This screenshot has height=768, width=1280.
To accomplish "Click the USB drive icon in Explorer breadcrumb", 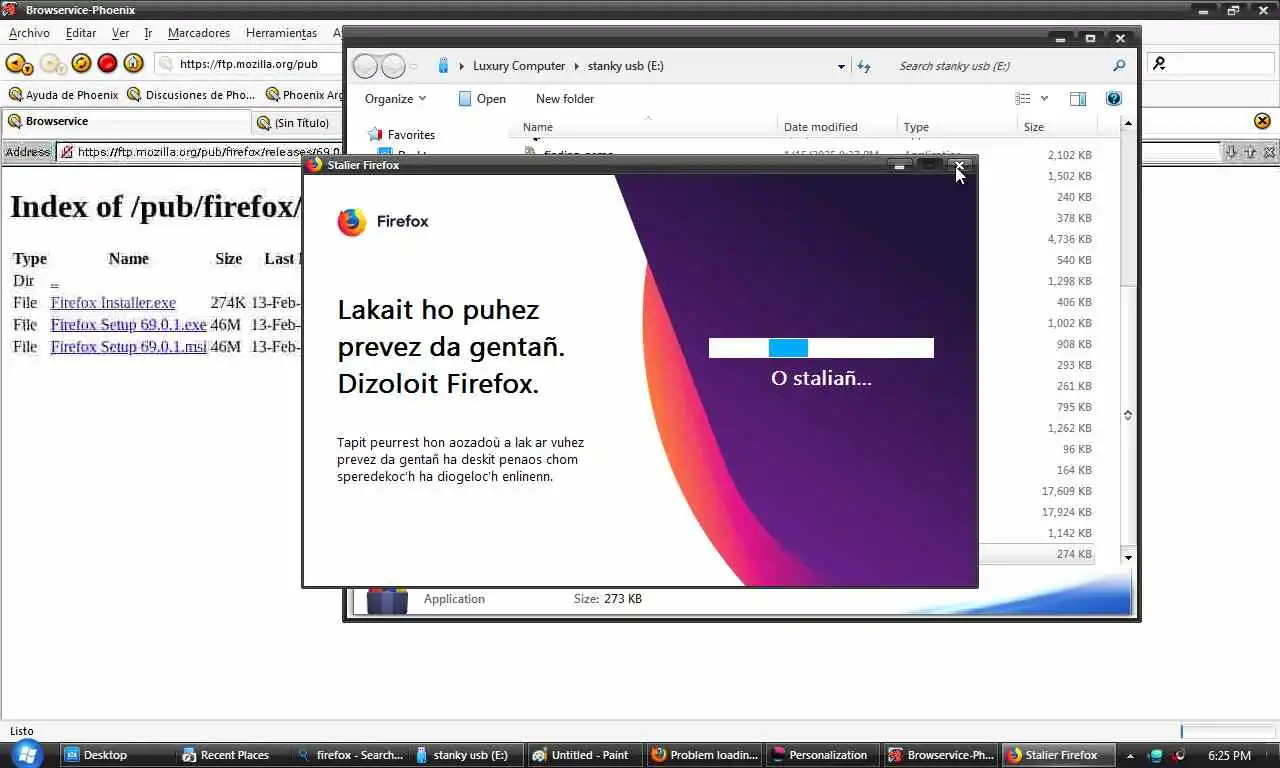I will (x=443, y=66).
